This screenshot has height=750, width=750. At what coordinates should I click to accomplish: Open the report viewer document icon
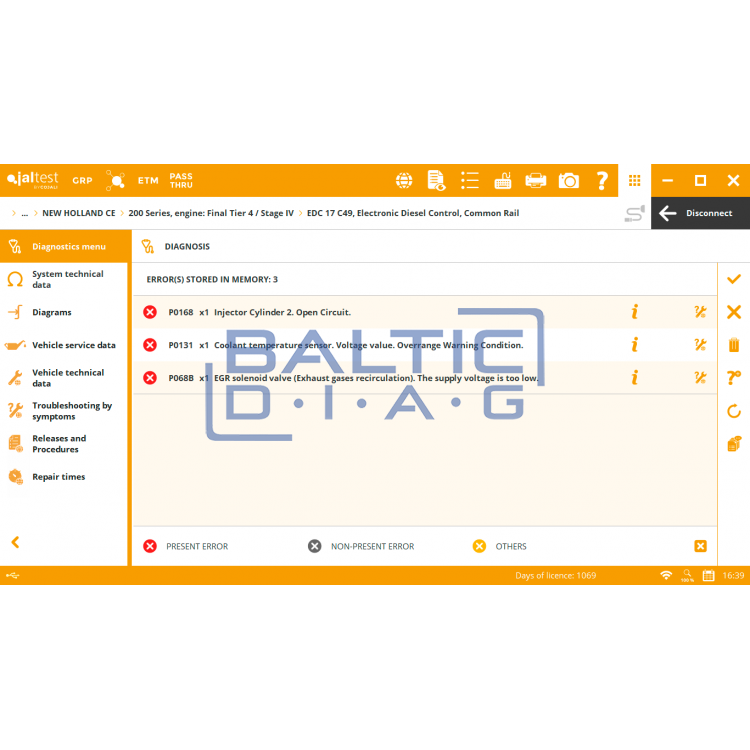coord(436,180)
